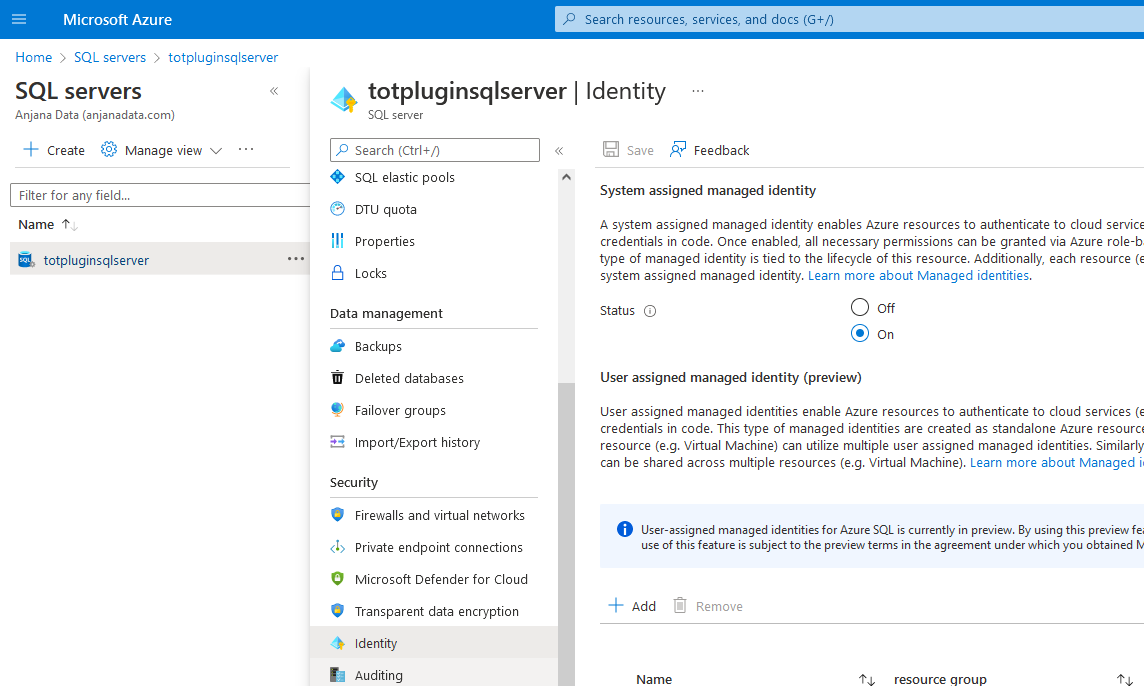Screen dimensions: 1144x686
Task: Click the Feedback icon in toolbar
Action: click(679, 150)
